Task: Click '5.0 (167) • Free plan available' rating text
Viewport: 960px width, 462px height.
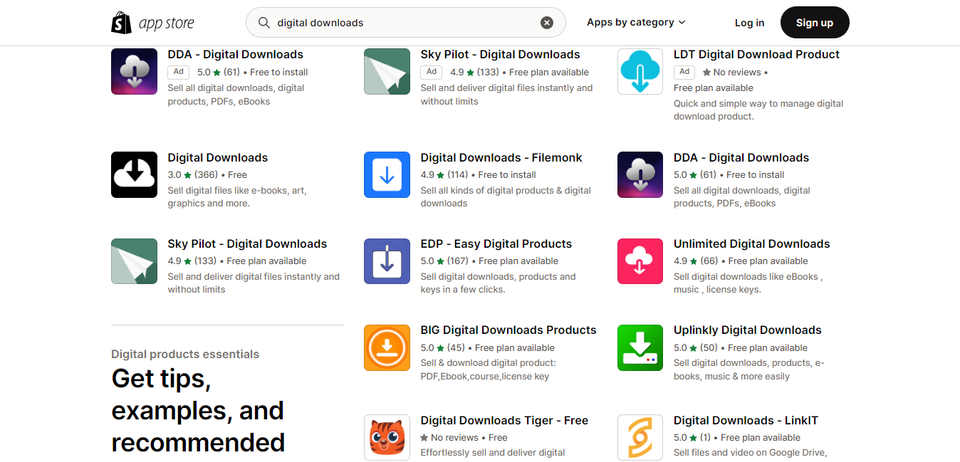Action: pyautogui.click(x=489, y=261)
